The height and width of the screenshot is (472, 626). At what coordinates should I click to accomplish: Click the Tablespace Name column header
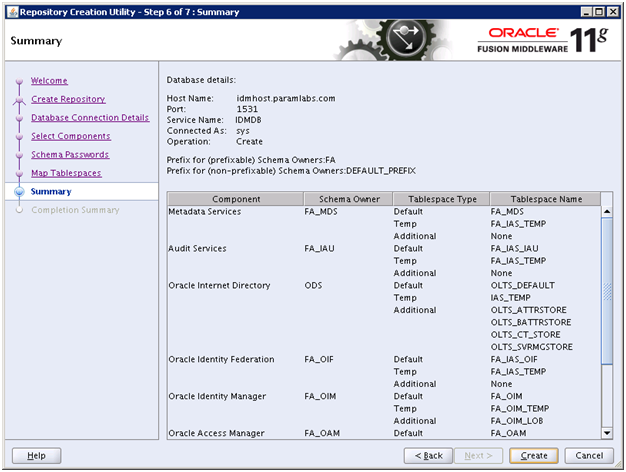pos(546,199)
